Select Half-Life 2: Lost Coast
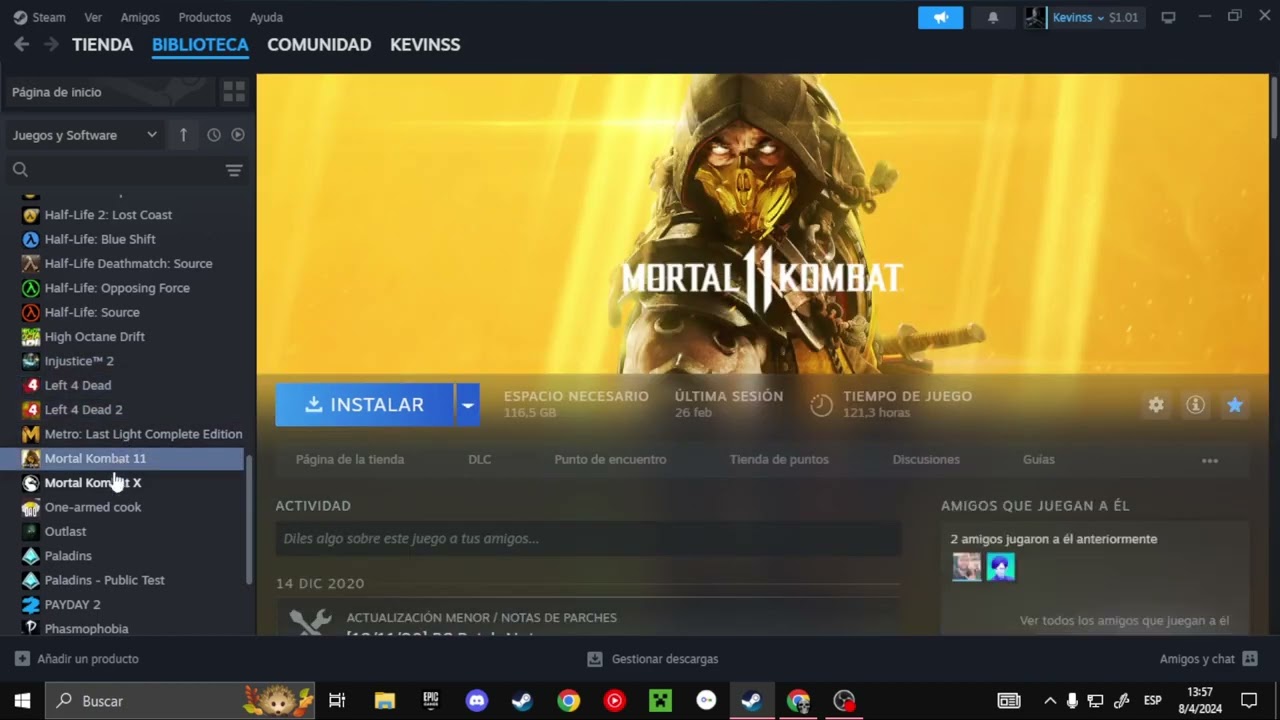The image size is (1280, 720). pyautogui.click(x=108, y=215)
